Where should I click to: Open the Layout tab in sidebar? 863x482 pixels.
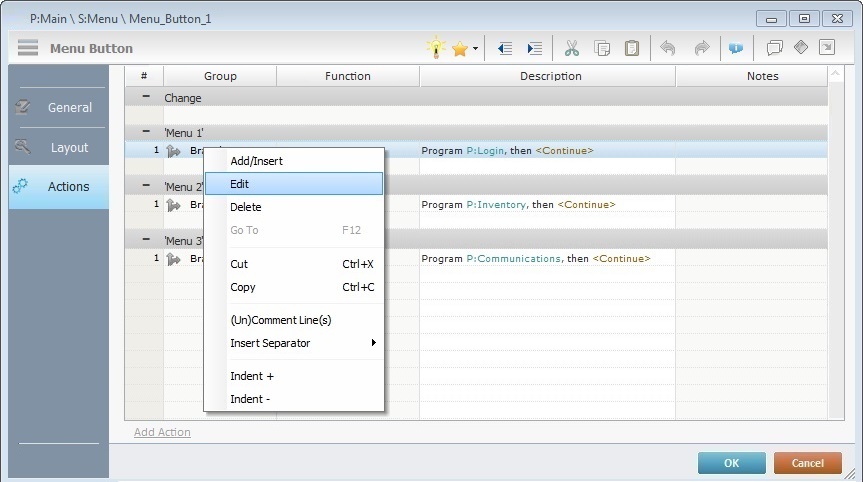coord(69,147)
